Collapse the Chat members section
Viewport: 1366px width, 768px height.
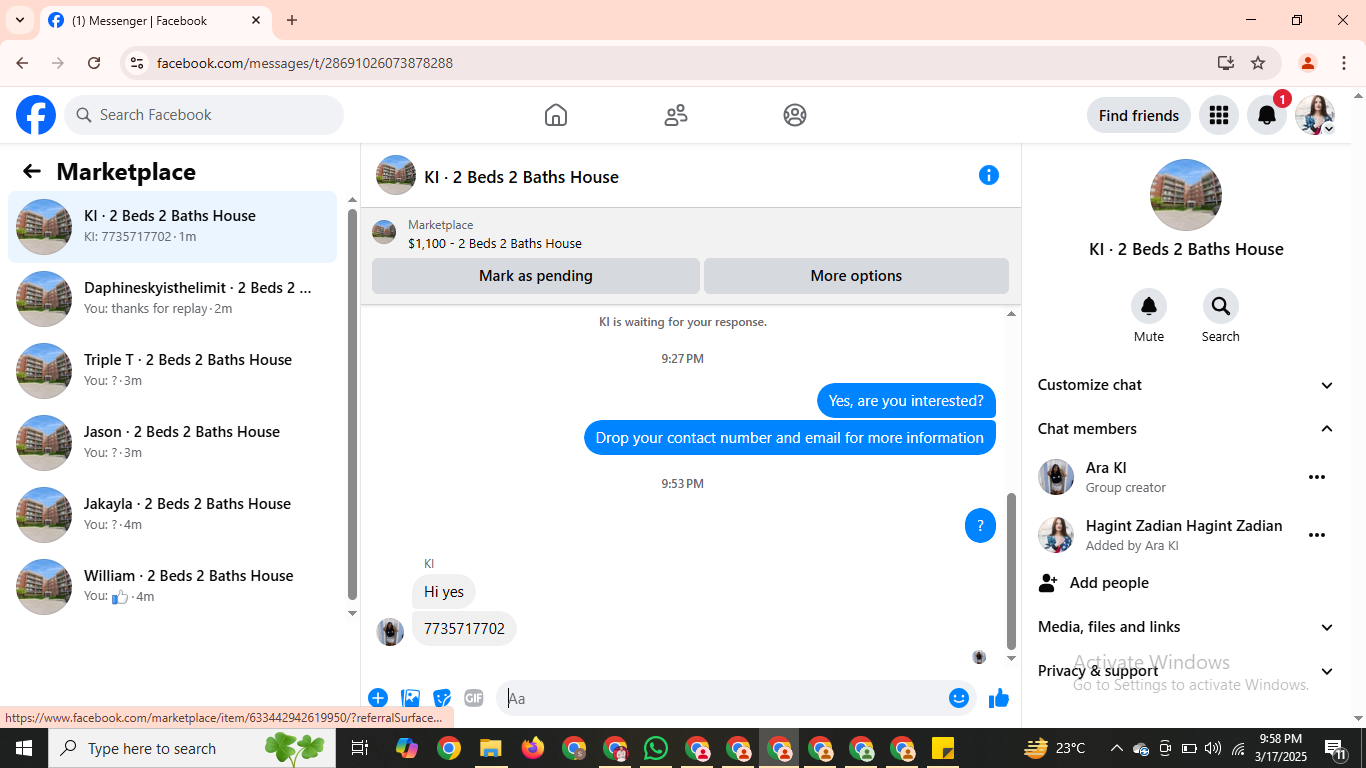[x=1186, y=429]
